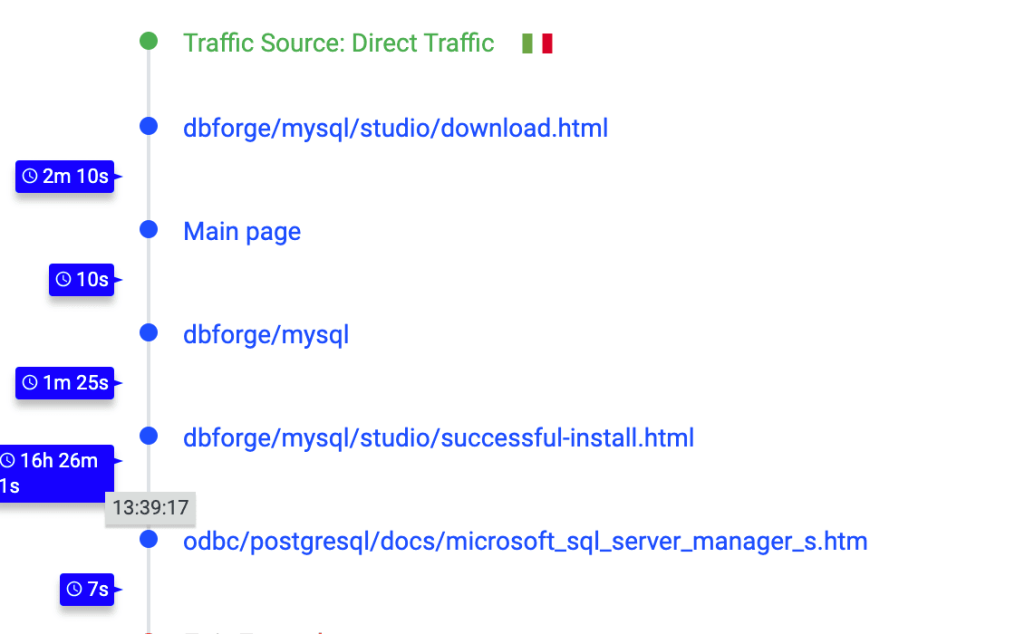Viewport: 1024px width, 634px height.
Task: Select timeline dot beside Main page
Action: pos(149,229)
